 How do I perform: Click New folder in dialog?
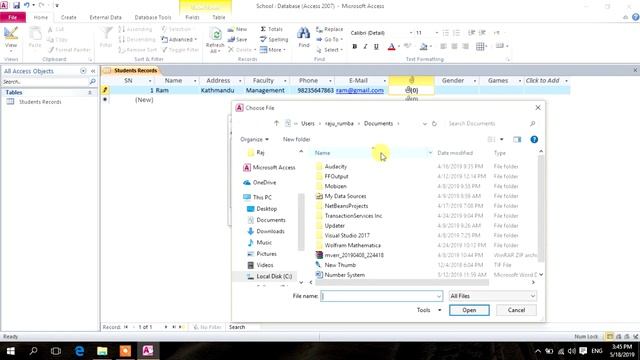[296, 139]
